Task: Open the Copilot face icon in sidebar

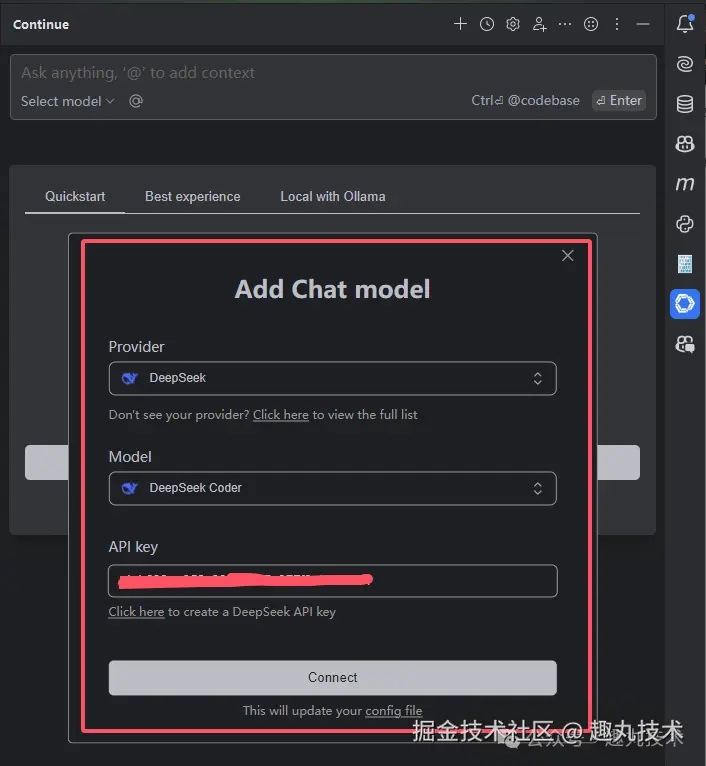Action: (685, 144)
